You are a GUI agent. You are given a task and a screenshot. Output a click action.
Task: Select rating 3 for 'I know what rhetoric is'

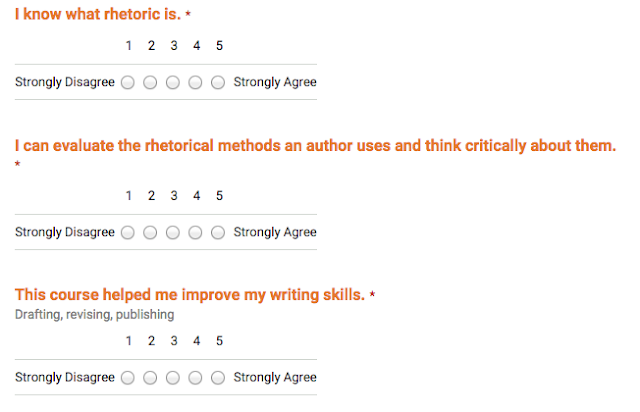173,82
